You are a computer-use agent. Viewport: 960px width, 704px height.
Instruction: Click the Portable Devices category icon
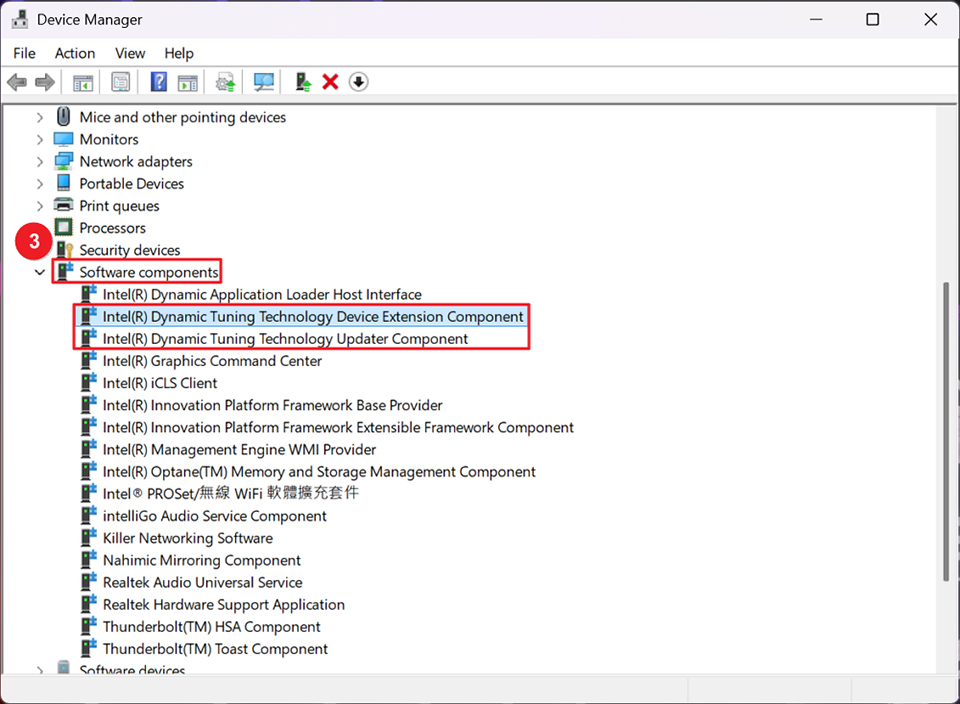coord(63,183)
